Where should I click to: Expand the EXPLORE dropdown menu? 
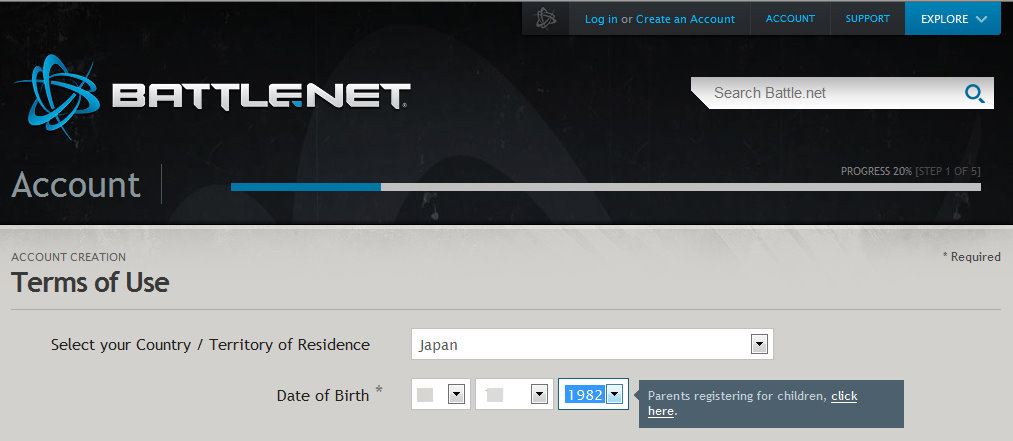click(x=953, y=19)
